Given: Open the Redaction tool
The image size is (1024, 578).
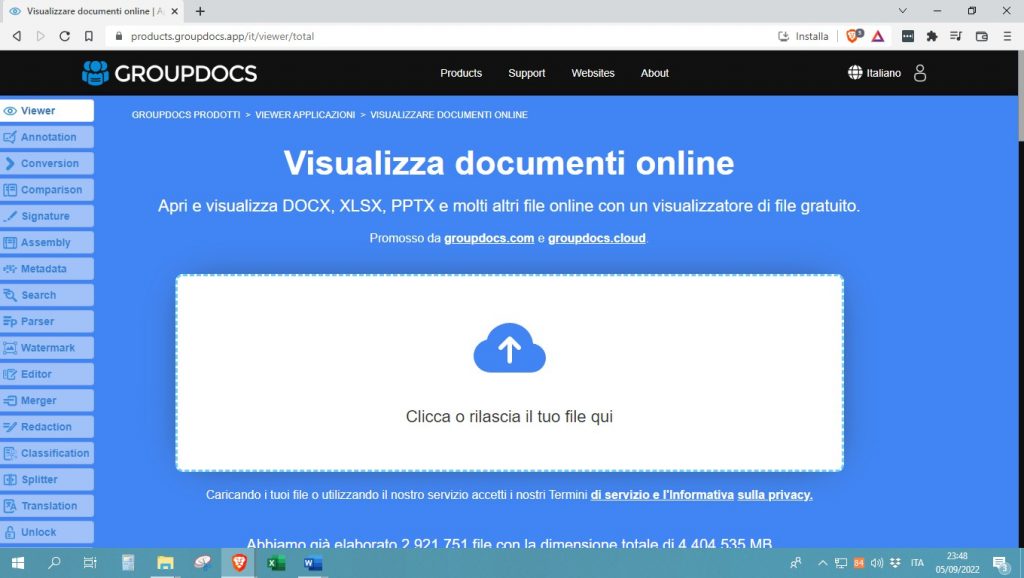Looking at the screenshot, I should [x=46, y=426].
